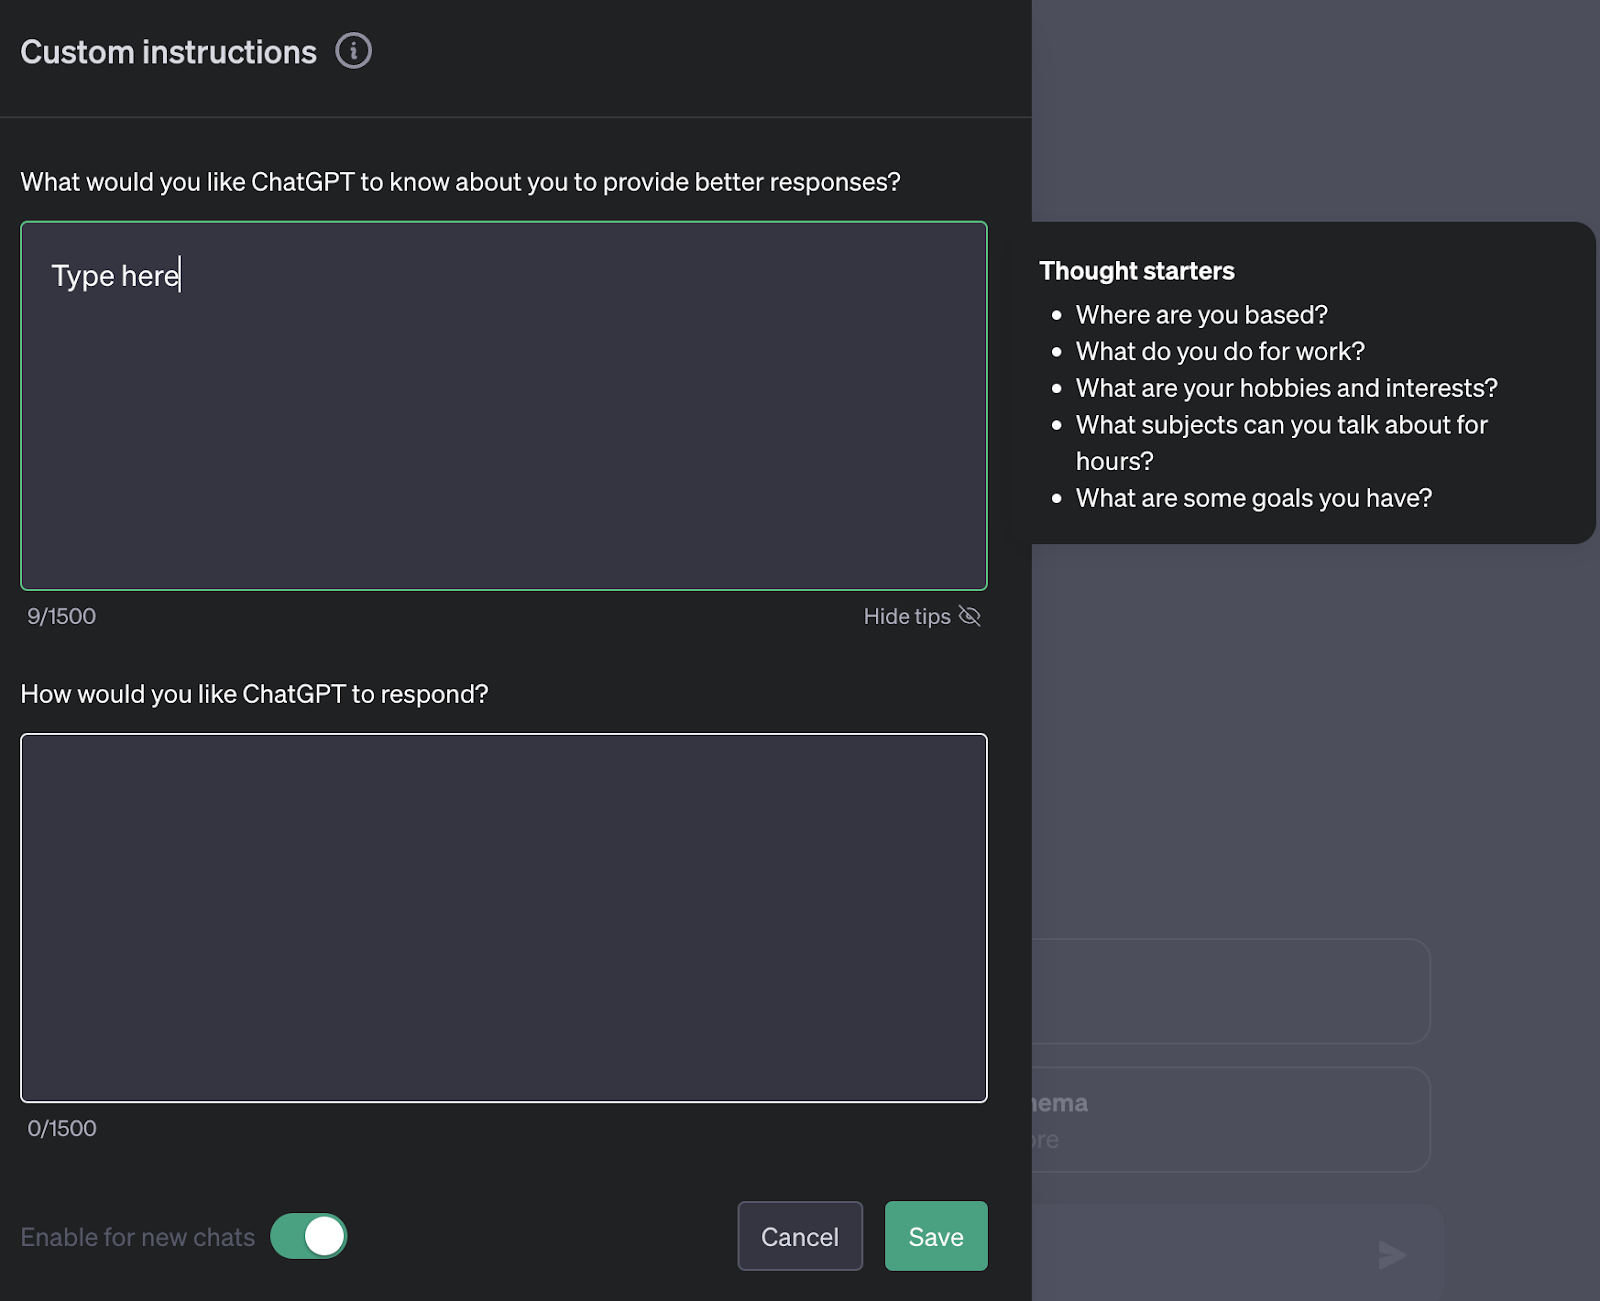1600x1301 pixels.
Task: Click the crossed-out eye icon
Action: tap(969, 616)
